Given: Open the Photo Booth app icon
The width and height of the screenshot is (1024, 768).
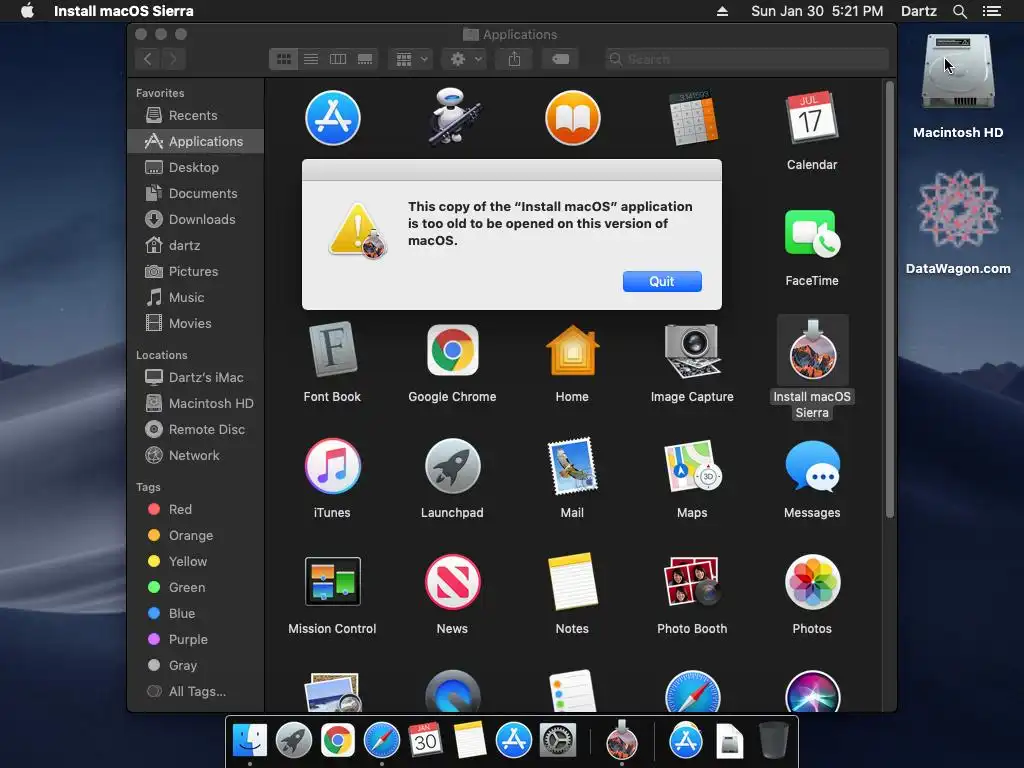Looking at the screenshot, I should pyautogui.click(x=692, y=581).
